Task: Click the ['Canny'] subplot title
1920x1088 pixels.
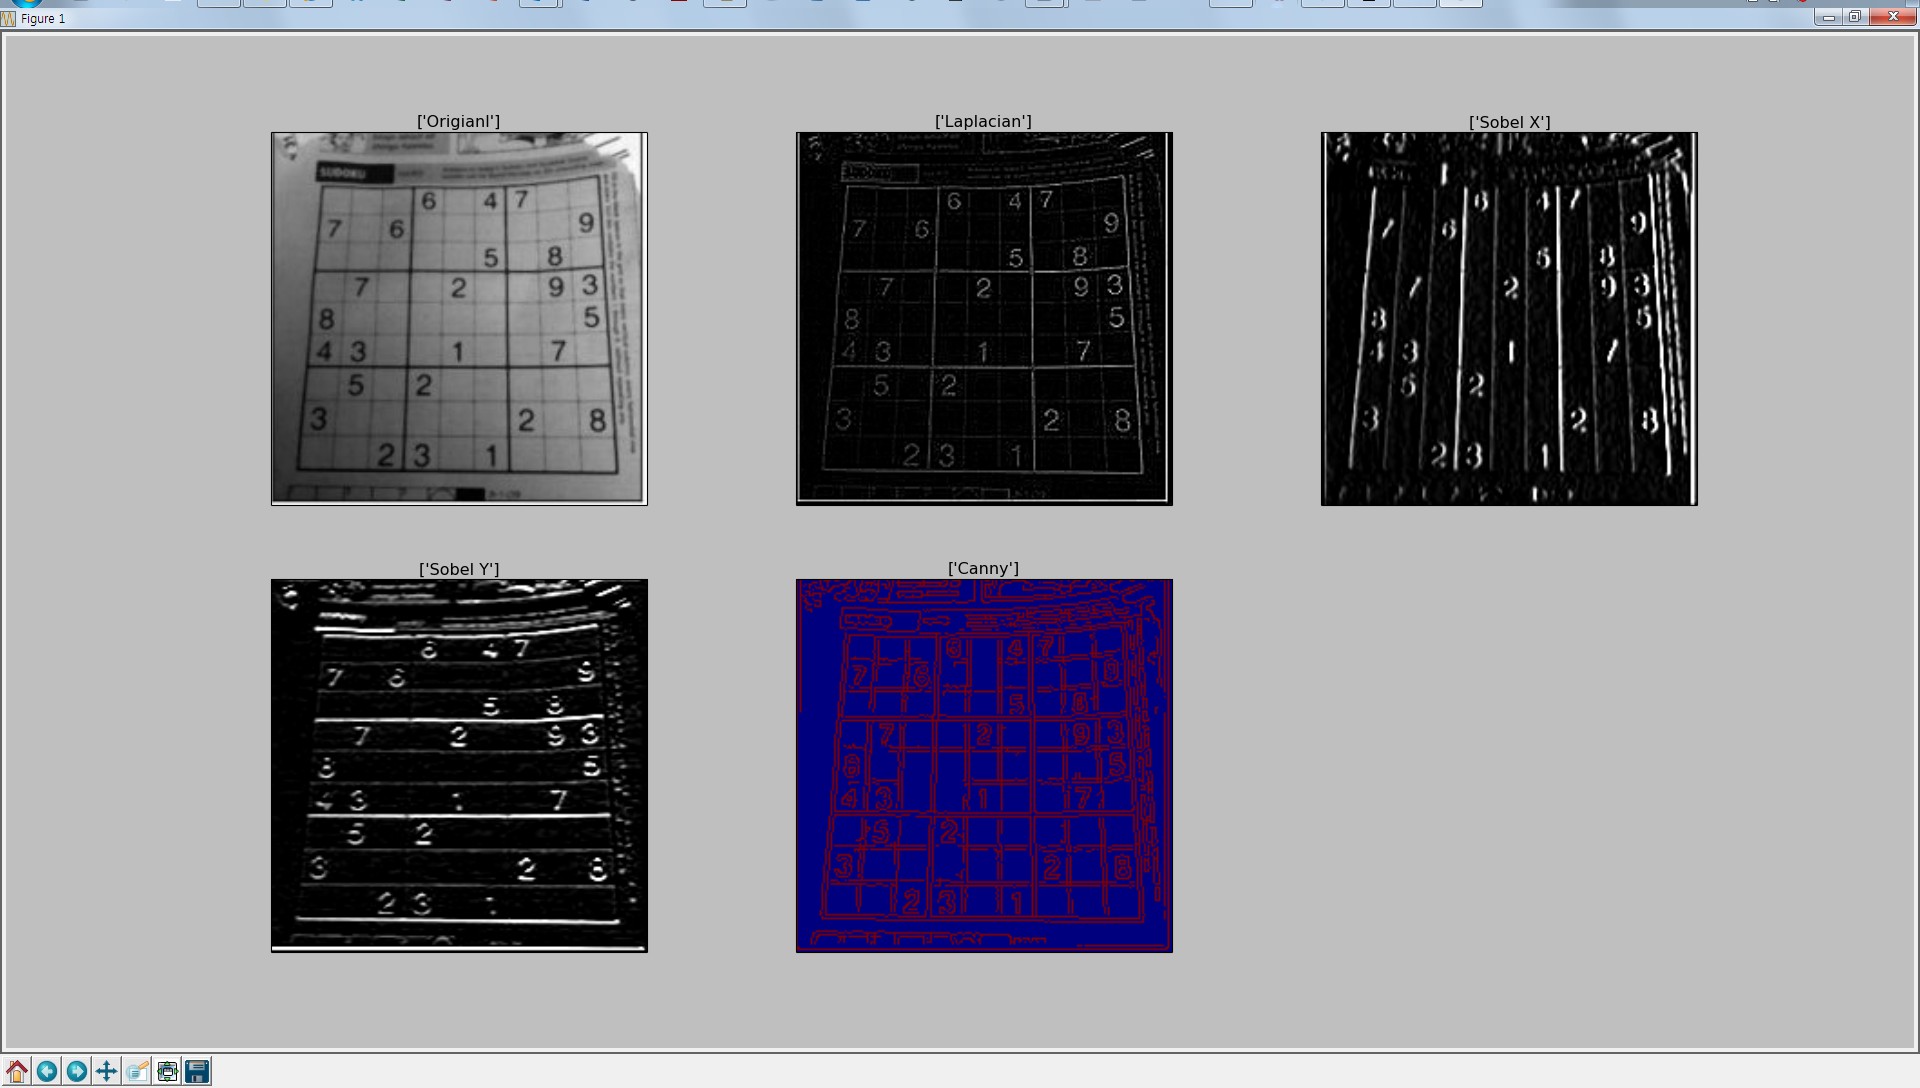Action: click(x=983, y=569)
